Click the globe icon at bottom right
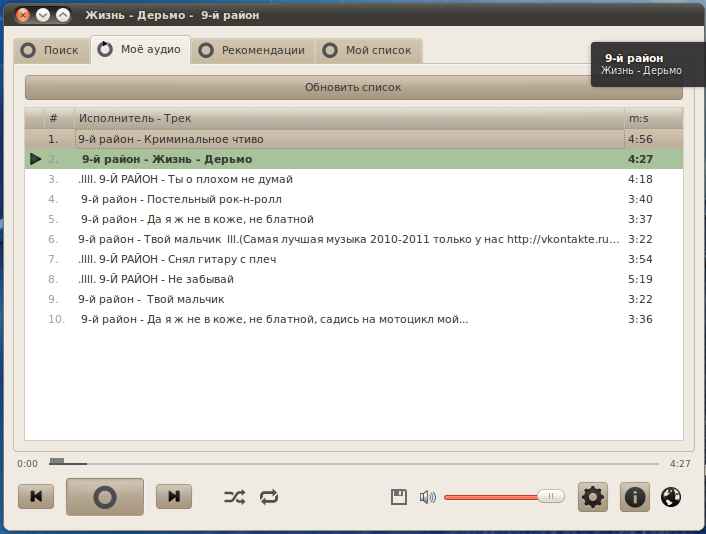Screen dimensions: 706x534 pos(672,496)
